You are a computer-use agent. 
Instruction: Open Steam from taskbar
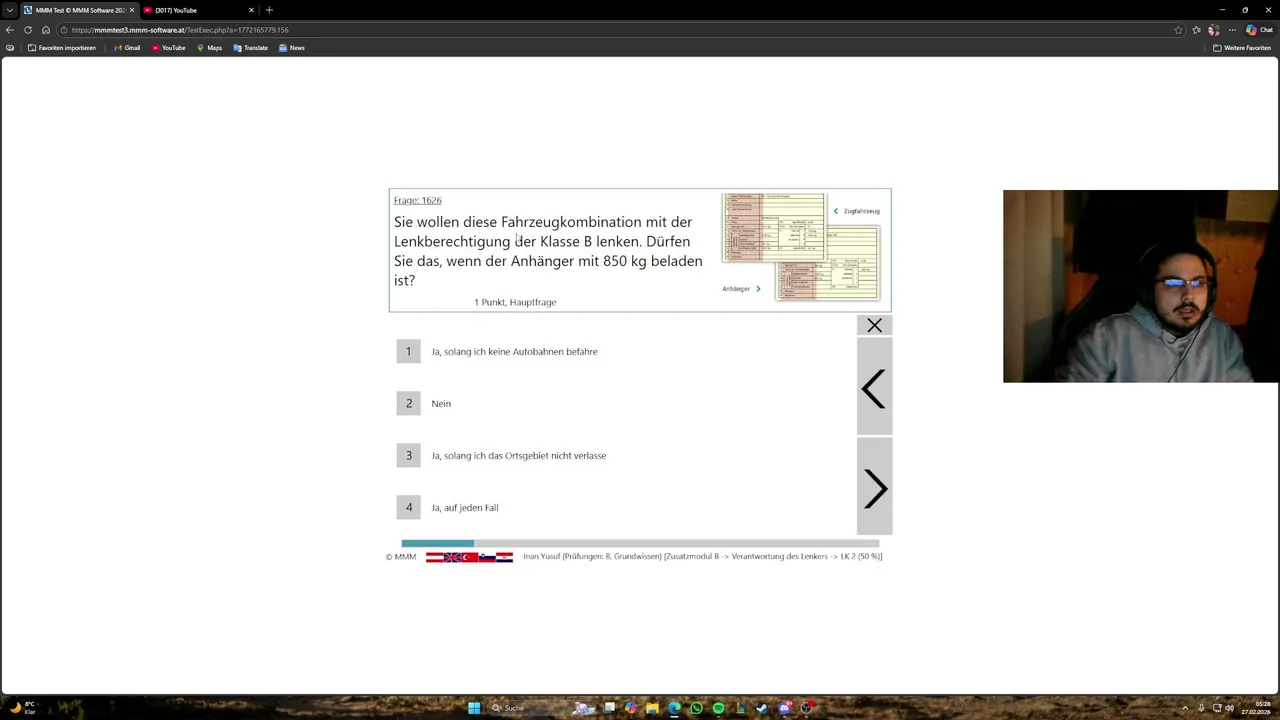[x=762, y=708]
